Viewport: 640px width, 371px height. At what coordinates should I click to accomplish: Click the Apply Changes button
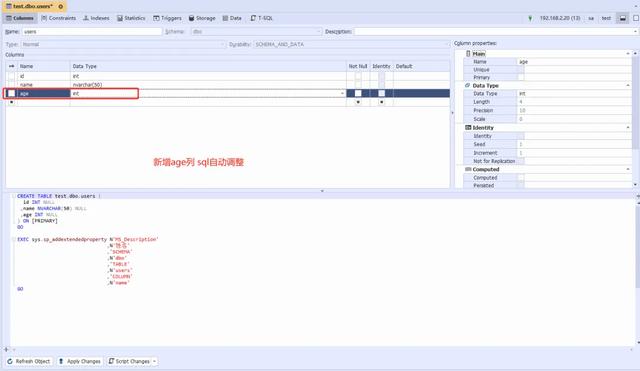point(79,361)
